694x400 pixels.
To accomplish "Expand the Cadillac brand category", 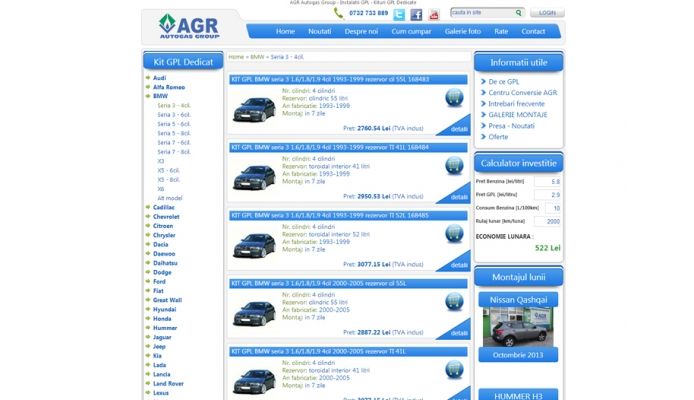I will click(x=164, y=208).
